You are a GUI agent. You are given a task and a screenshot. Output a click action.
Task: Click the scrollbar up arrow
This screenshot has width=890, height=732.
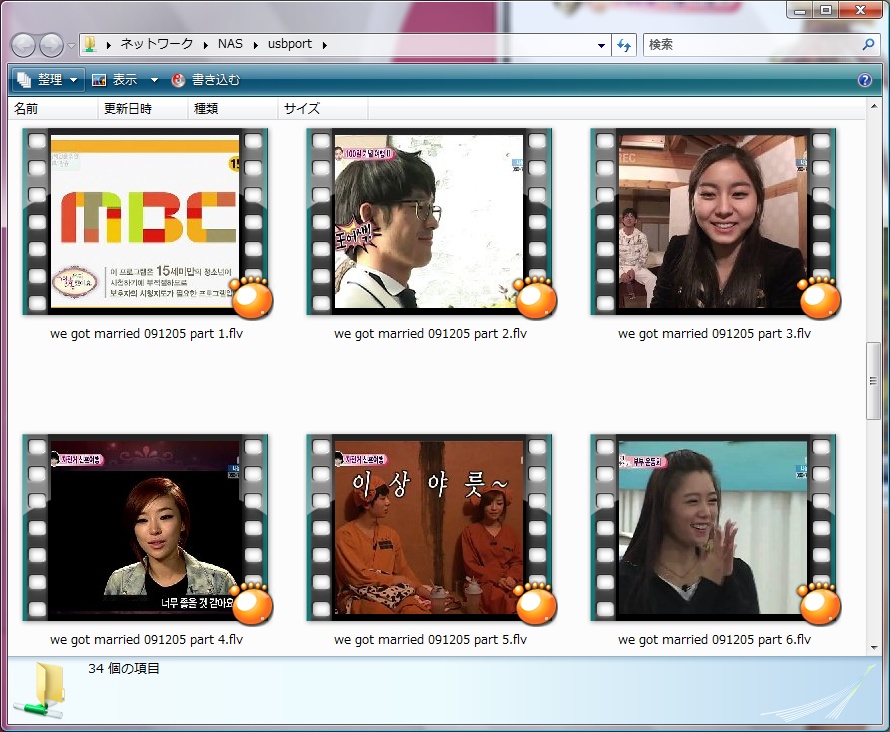coord(874,106)
